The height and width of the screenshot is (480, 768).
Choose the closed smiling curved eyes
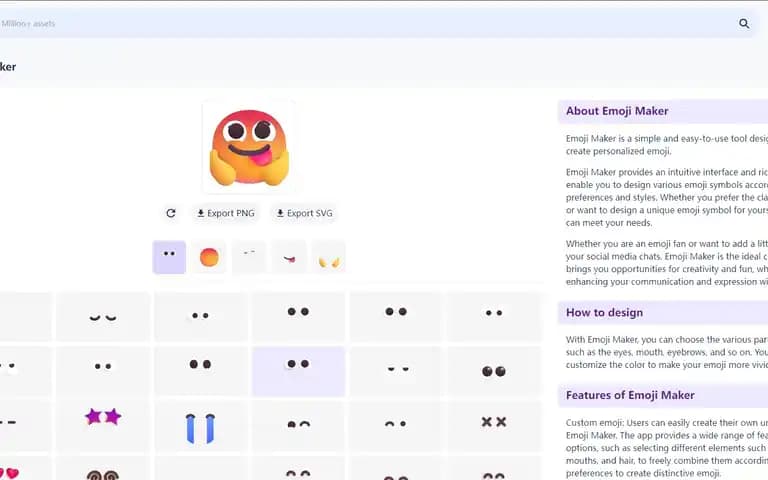(x=103, y=317)
